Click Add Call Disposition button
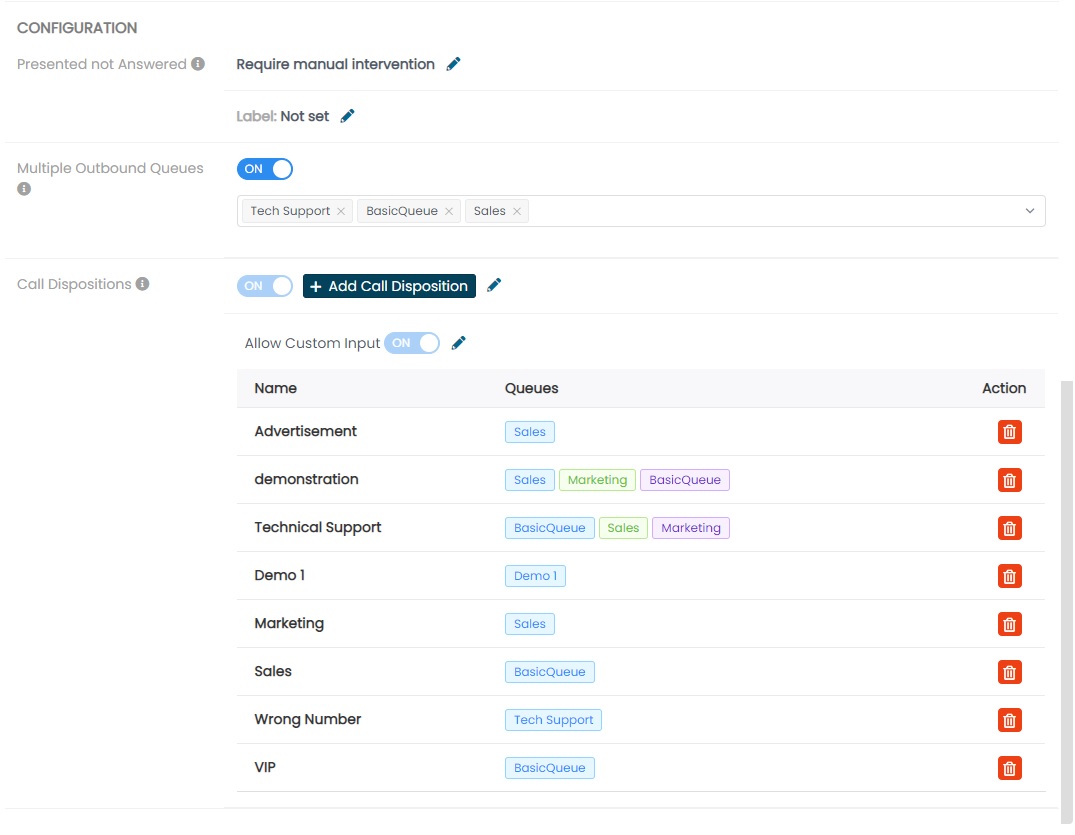 [x=389, y=286]
